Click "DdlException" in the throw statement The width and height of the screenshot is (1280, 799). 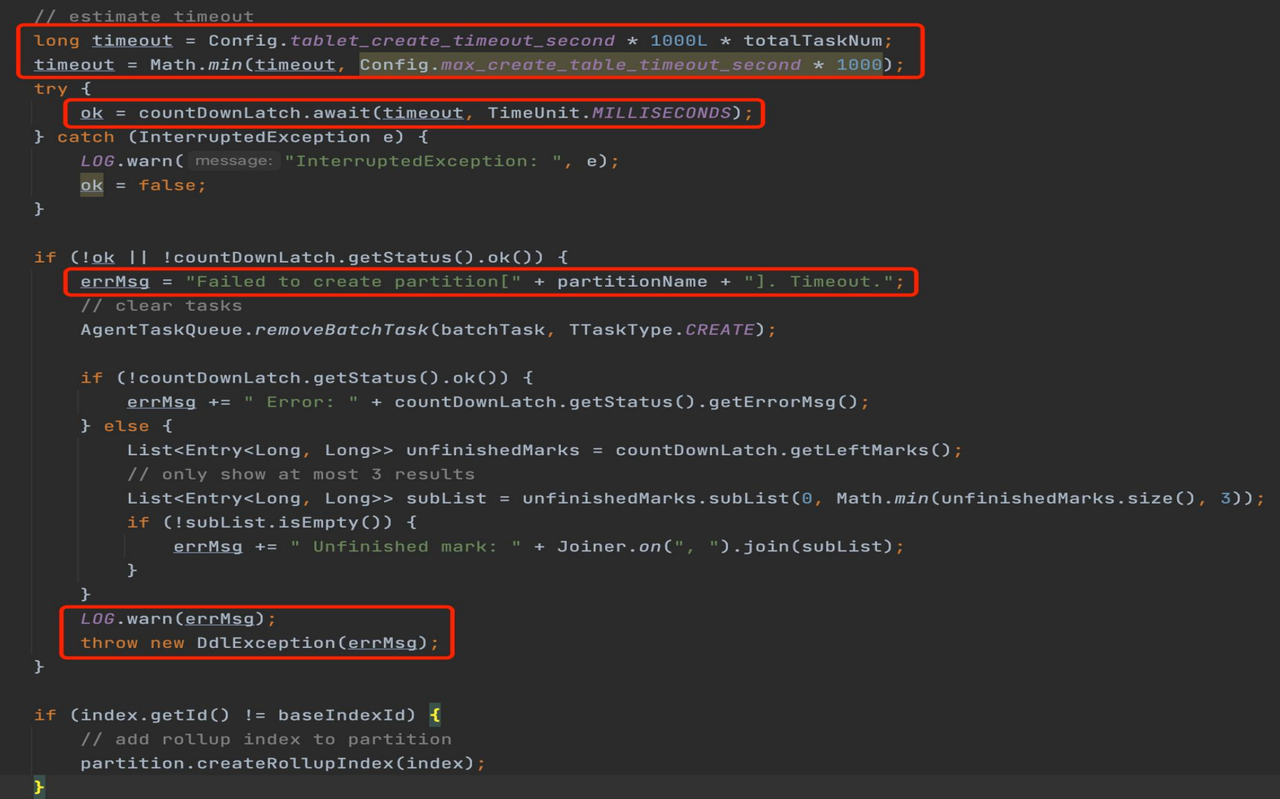coord(266,643)
